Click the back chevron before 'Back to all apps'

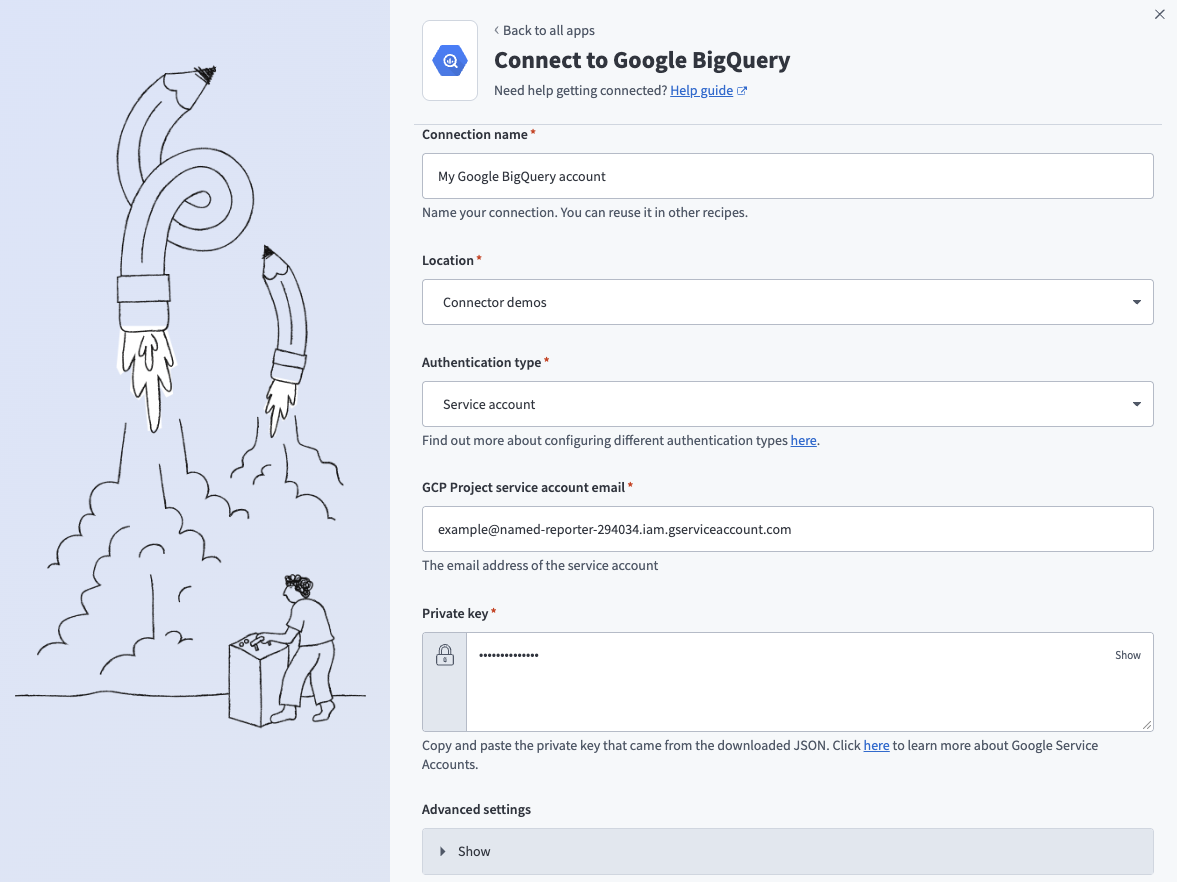494,30
